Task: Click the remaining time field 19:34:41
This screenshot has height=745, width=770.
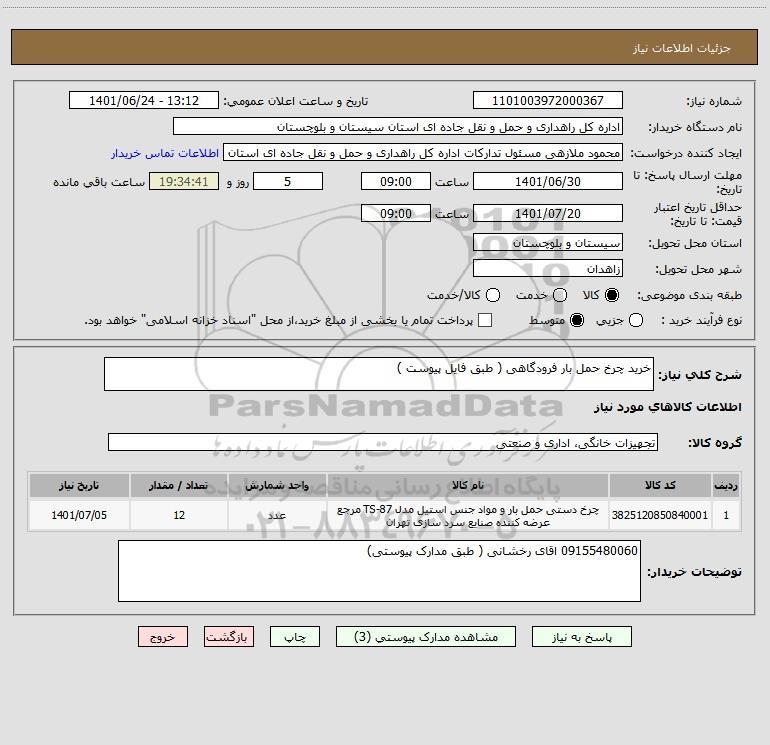Action: point(184,181)
